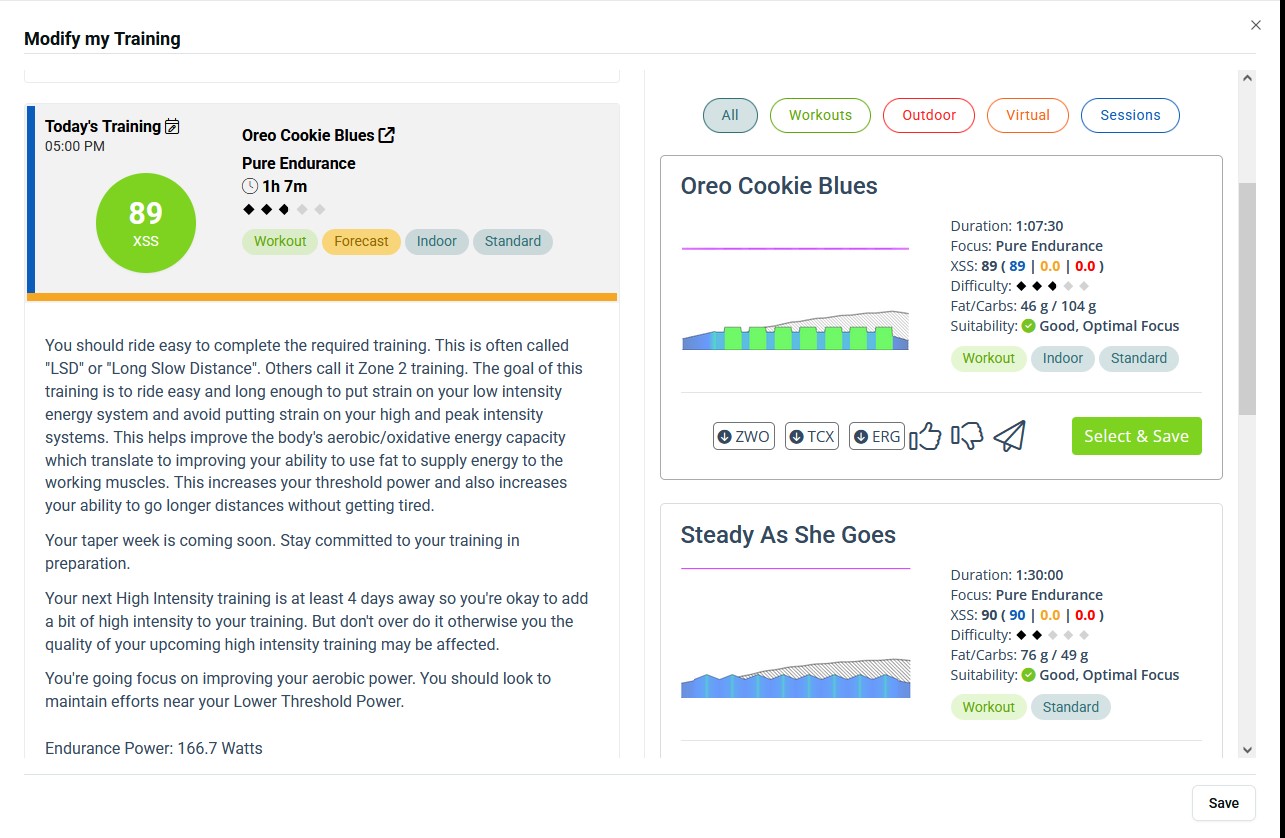Click the workout list scrollbar up arrow
This screenshot has height=838, width=1285.
point(1246,78)
